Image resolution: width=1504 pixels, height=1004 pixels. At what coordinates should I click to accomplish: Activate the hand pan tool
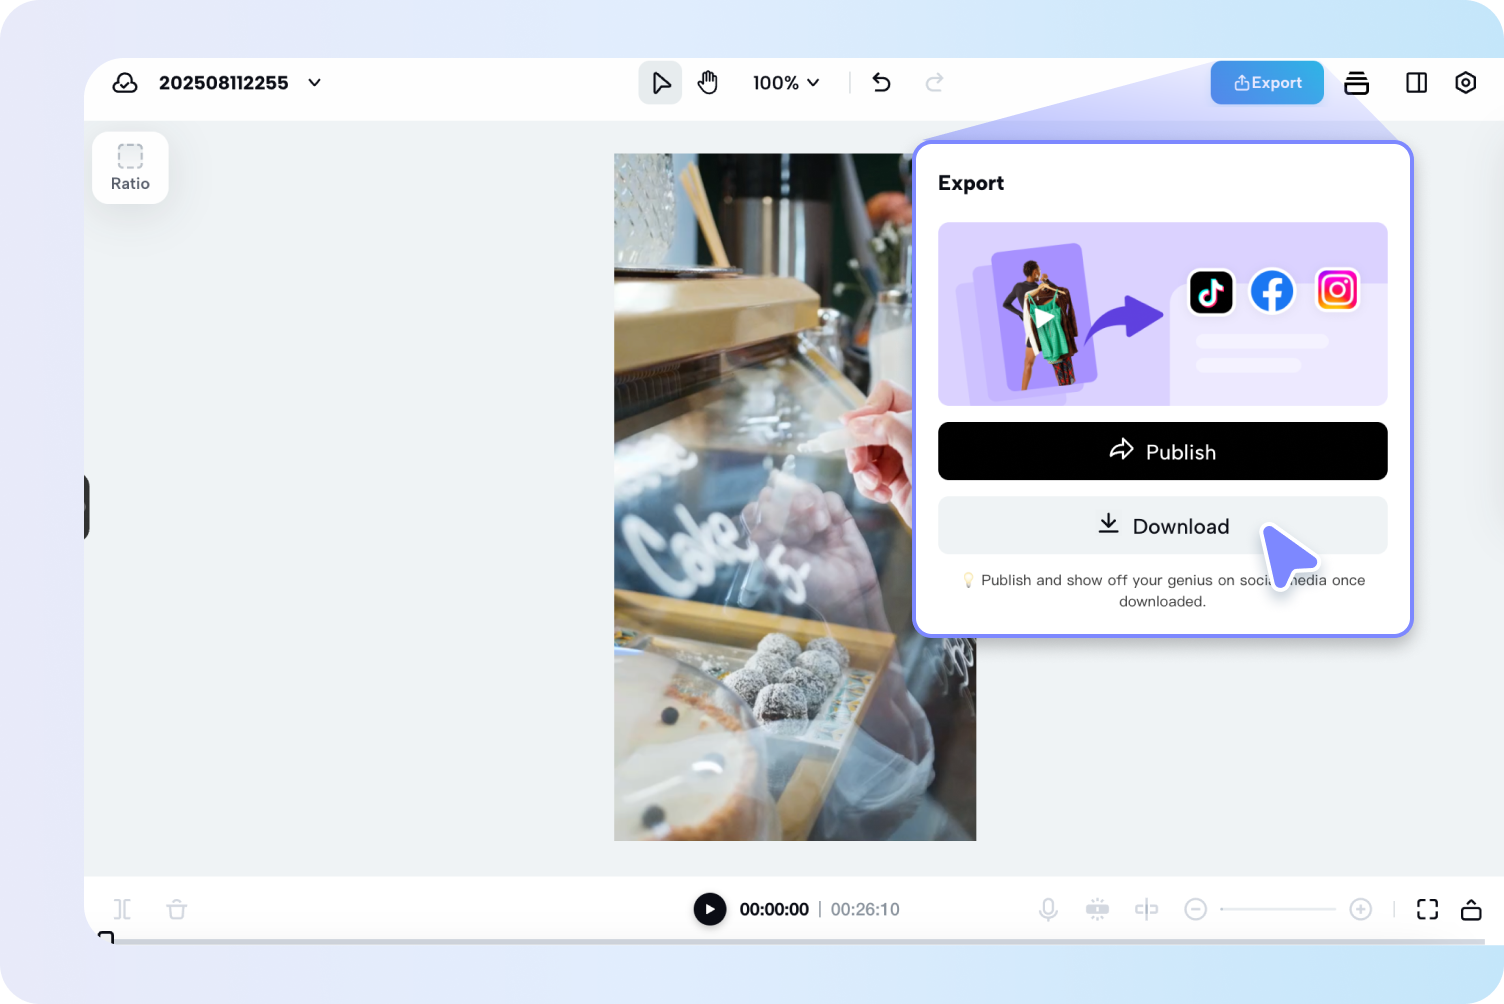(708, 82)
